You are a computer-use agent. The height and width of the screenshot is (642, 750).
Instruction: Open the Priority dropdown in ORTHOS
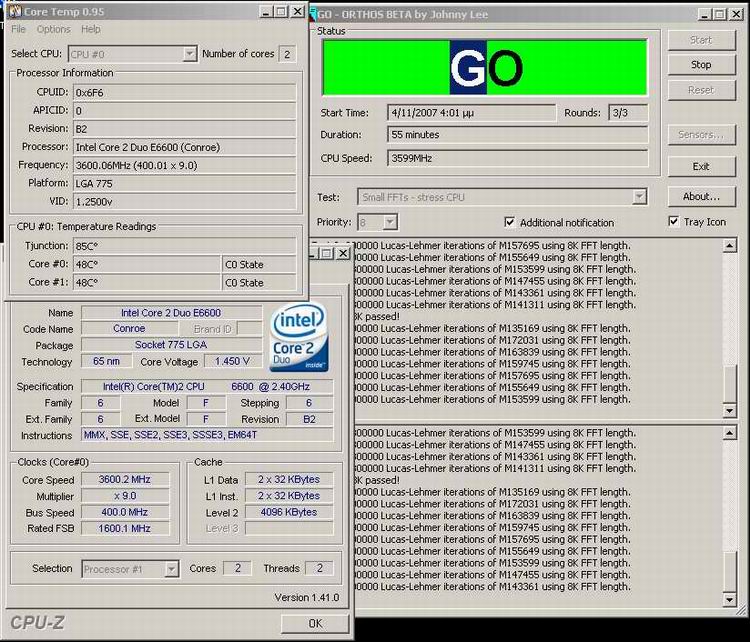click(x=390, y=222)
